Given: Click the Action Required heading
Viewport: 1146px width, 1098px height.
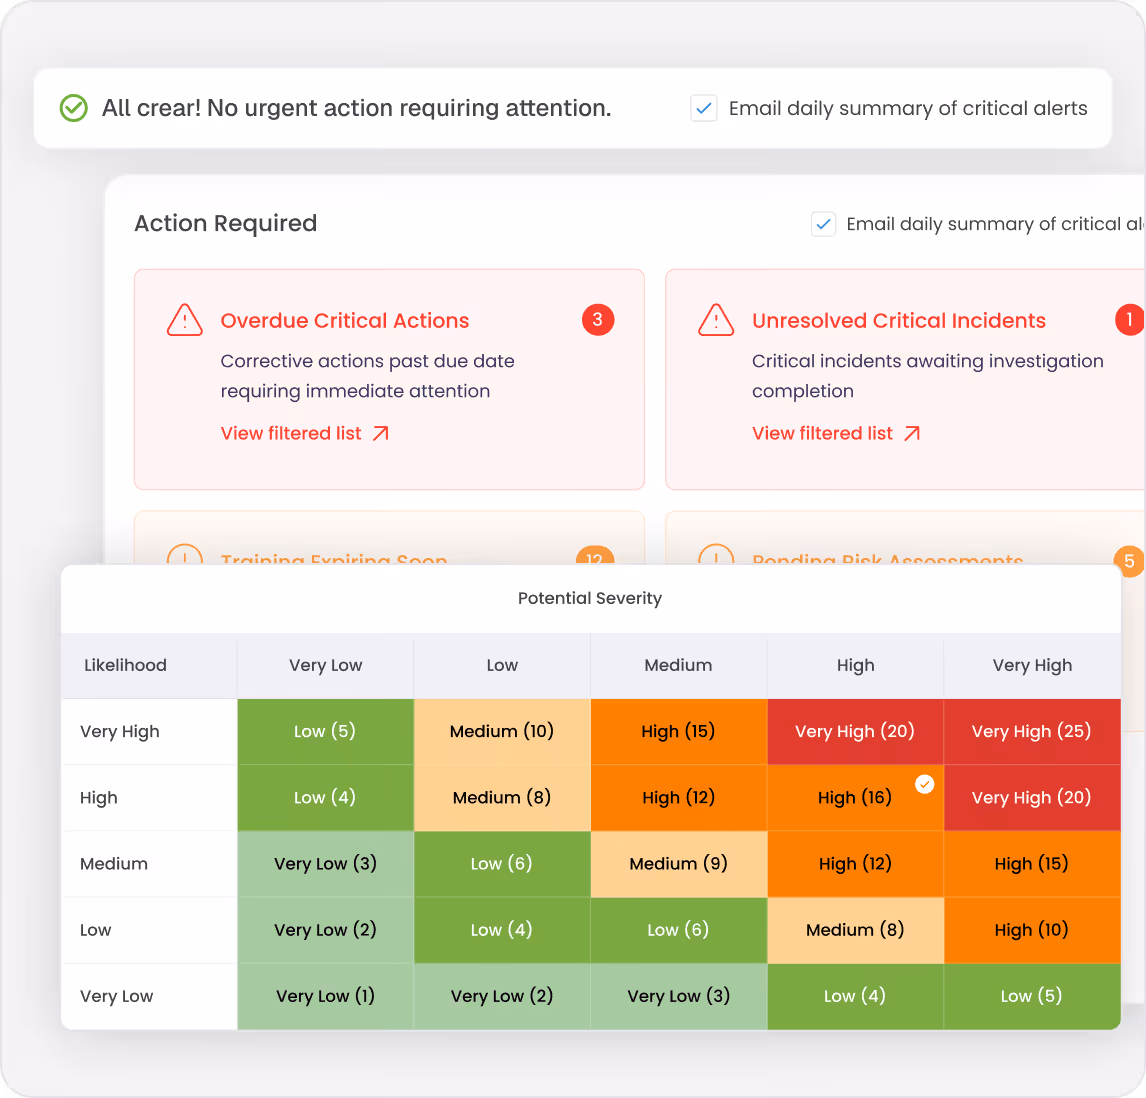Looking at the screenshot, I should click(x=226, y=223).
